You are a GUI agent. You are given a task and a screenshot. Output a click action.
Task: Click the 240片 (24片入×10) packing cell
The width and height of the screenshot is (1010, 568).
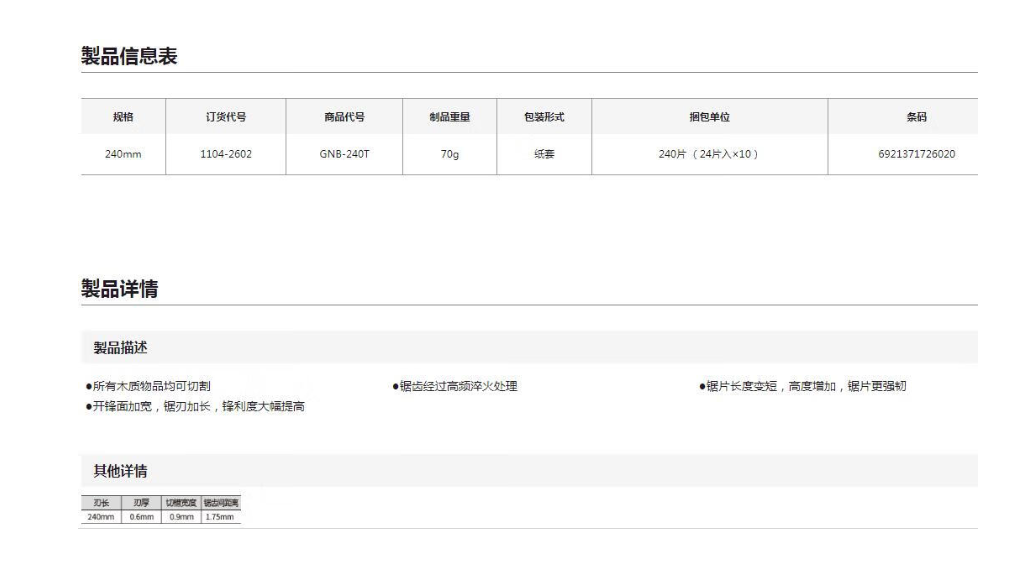(709, 154)
